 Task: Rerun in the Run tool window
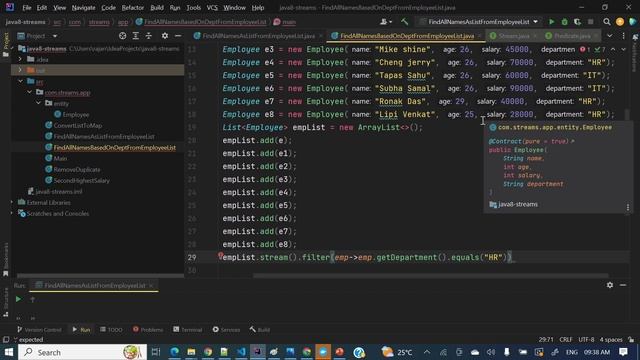click(x=18, y=299)
